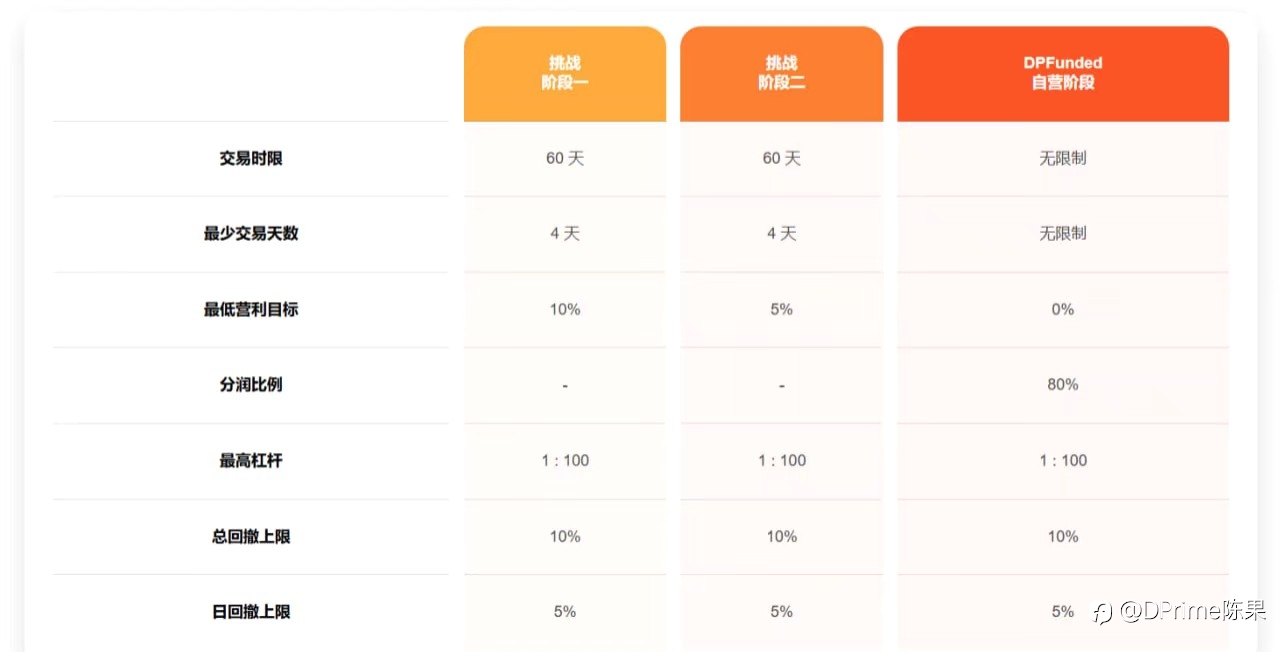The height and width of the screenshot is (652, 1280).
Task: Click 1 : 100 leverage under 自营阶段
Action: (x=1063, y=460)
